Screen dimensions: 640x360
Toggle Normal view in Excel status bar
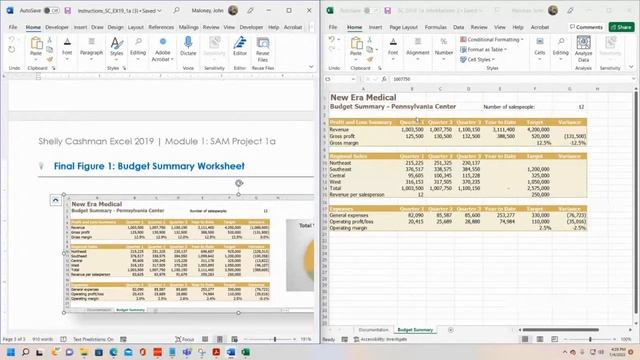[x=525, y=339]
